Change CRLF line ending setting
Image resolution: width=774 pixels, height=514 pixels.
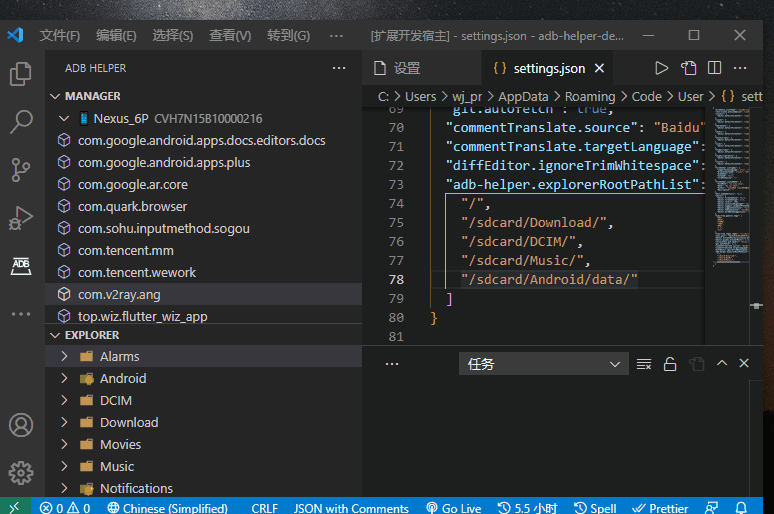(x=265, y=508)
